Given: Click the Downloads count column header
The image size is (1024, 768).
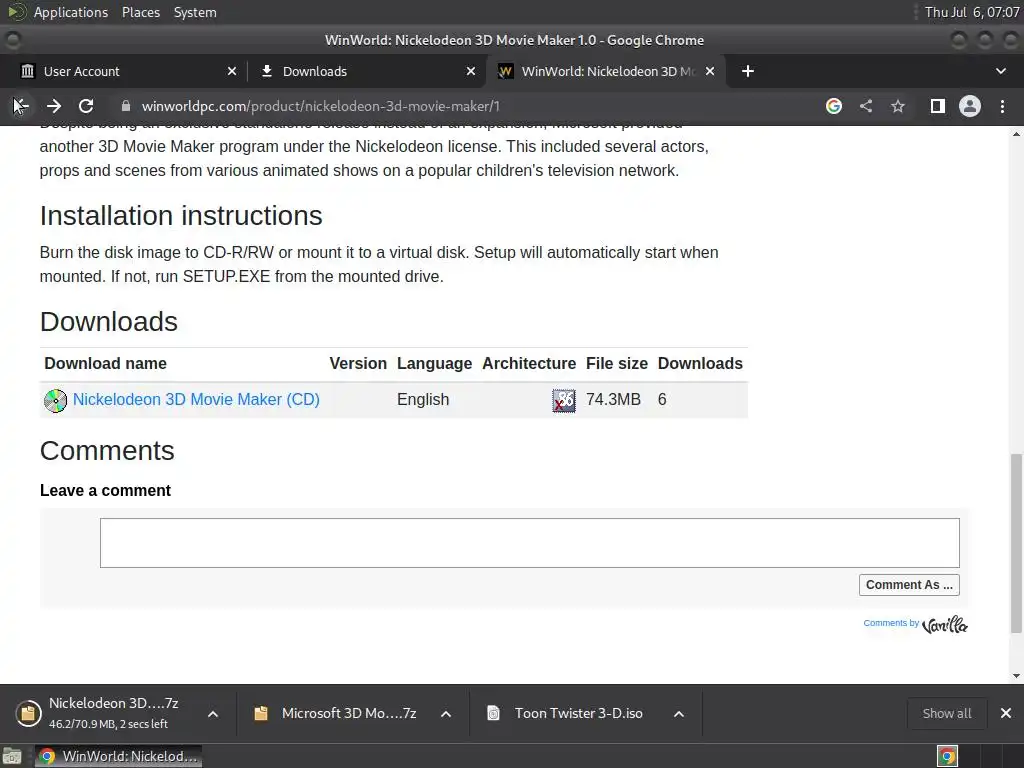Looking at the screenshot, I should 700,363.
